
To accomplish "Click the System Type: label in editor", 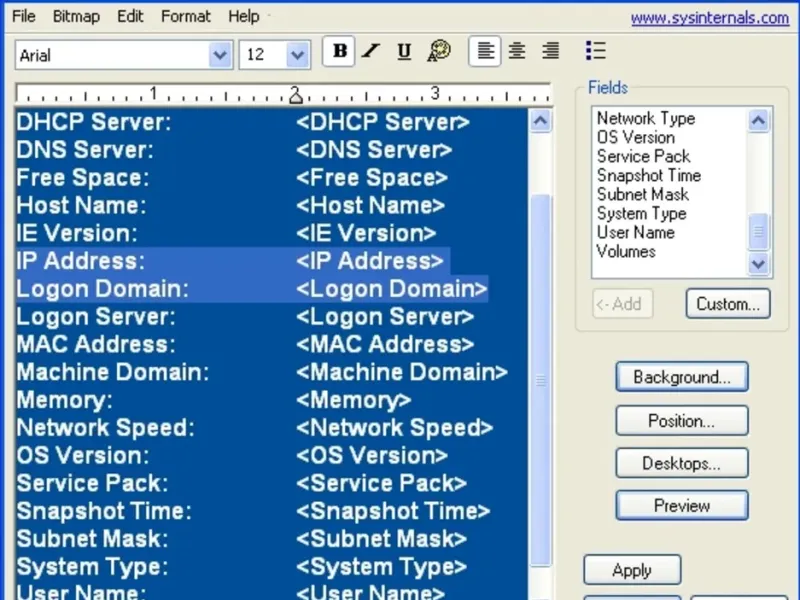I will point(92,567).
